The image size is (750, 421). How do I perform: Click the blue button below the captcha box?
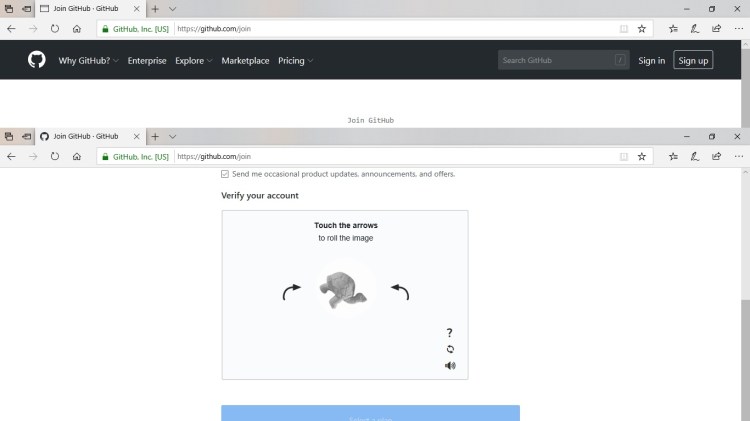pyautogui.click(x=370, y=414)
